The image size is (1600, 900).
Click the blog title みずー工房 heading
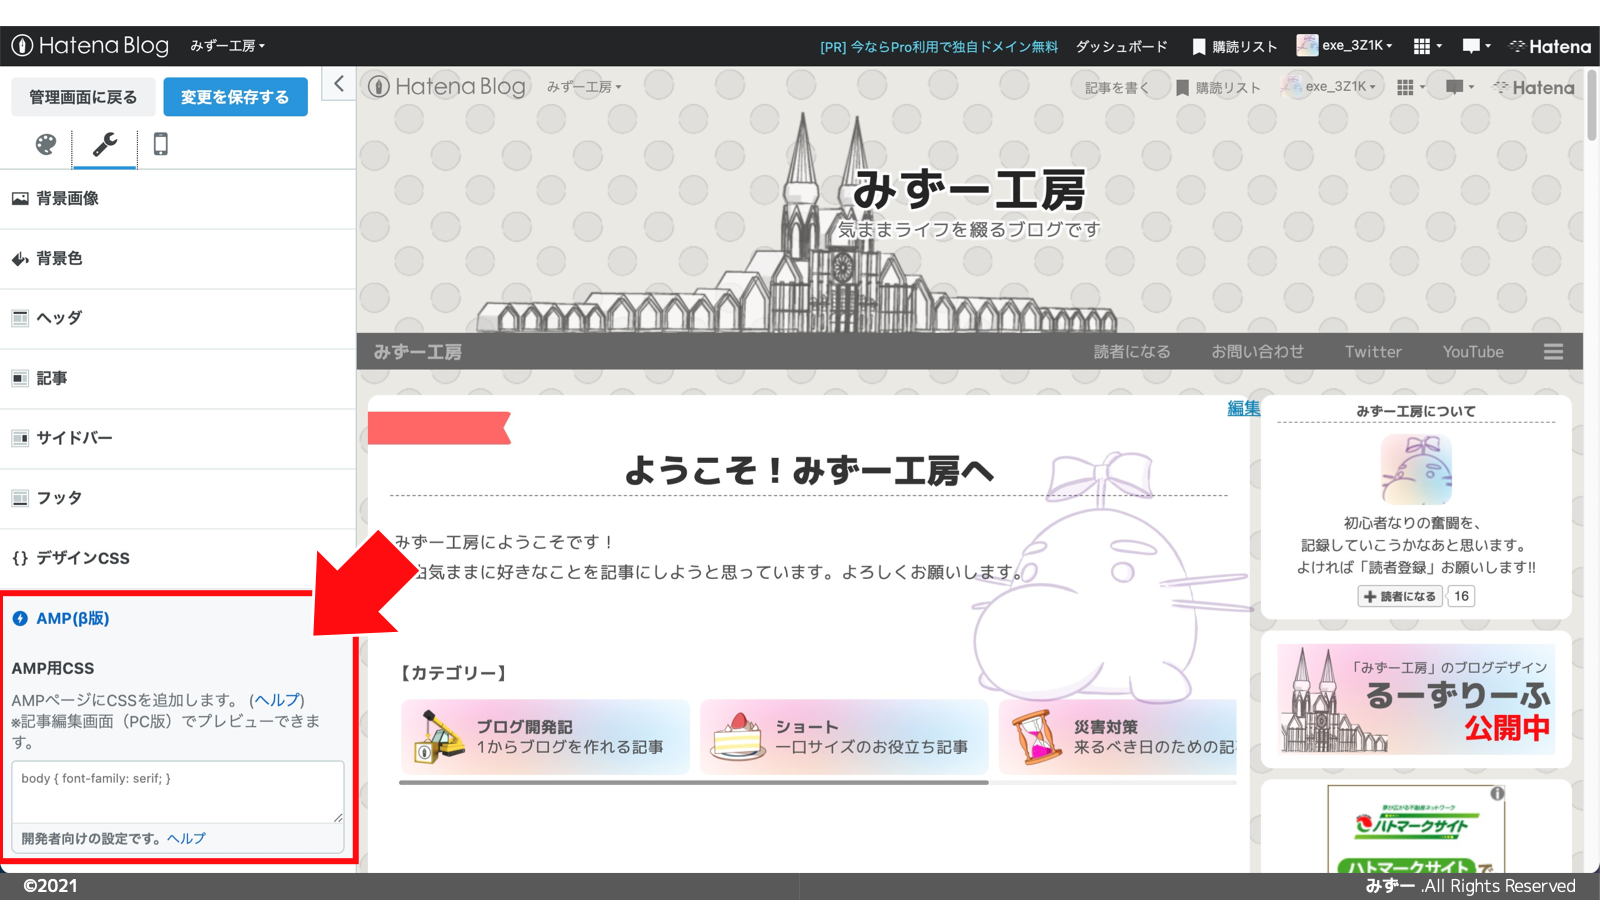click(x=969, y=190)
